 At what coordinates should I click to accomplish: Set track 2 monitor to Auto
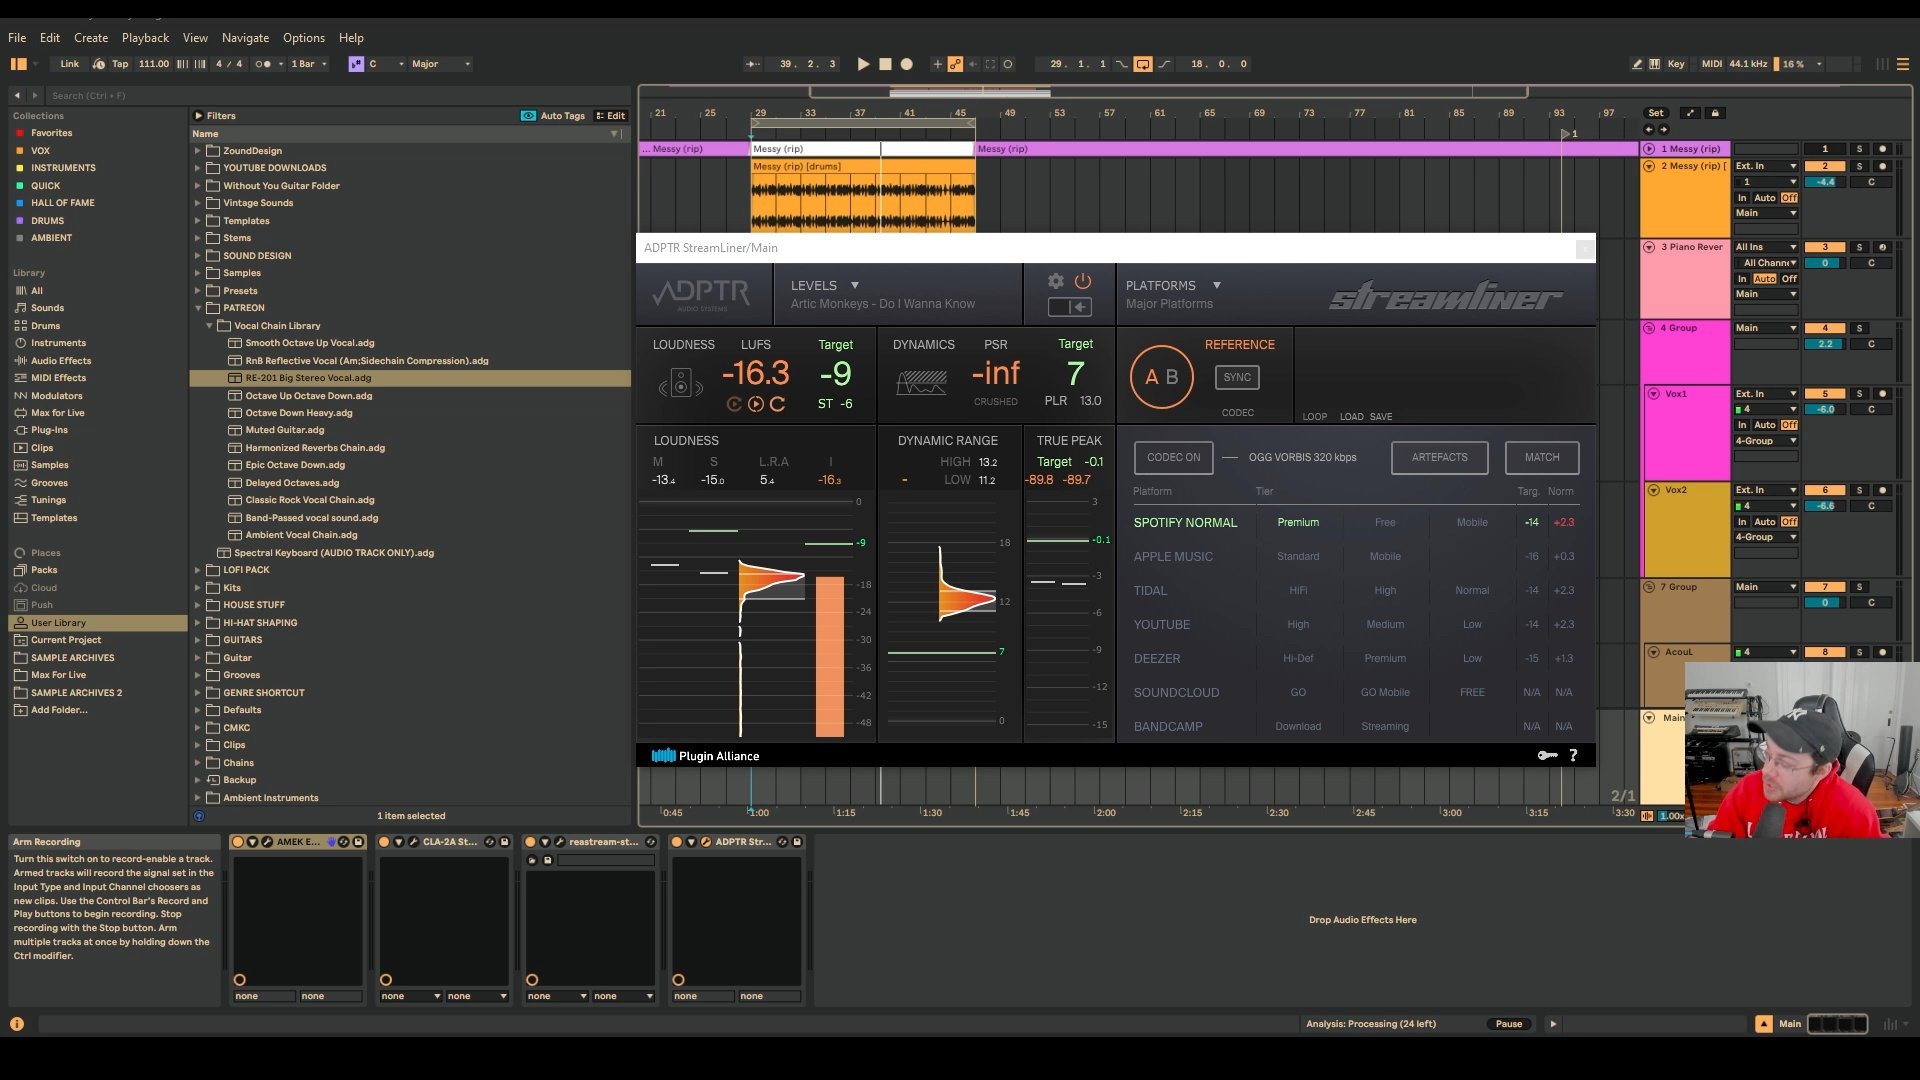(x=1765, y=198)
